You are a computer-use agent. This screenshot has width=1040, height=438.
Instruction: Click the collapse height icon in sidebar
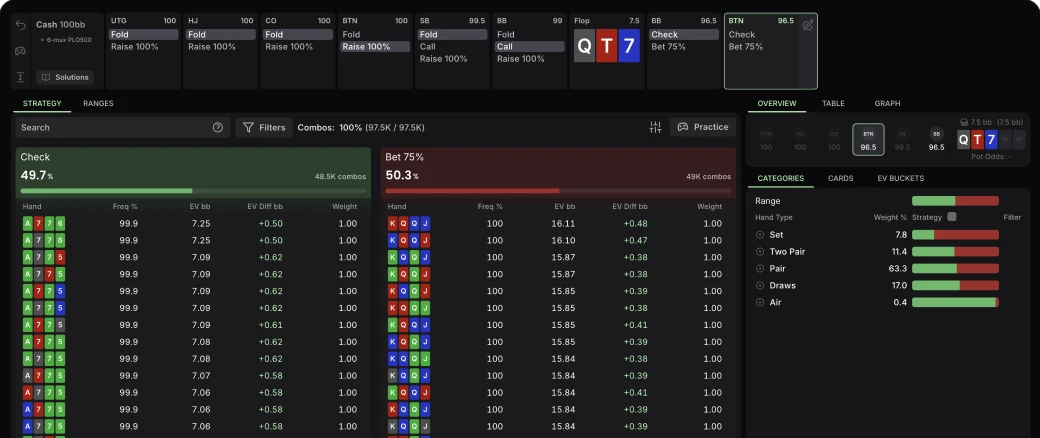pos(21,78)
